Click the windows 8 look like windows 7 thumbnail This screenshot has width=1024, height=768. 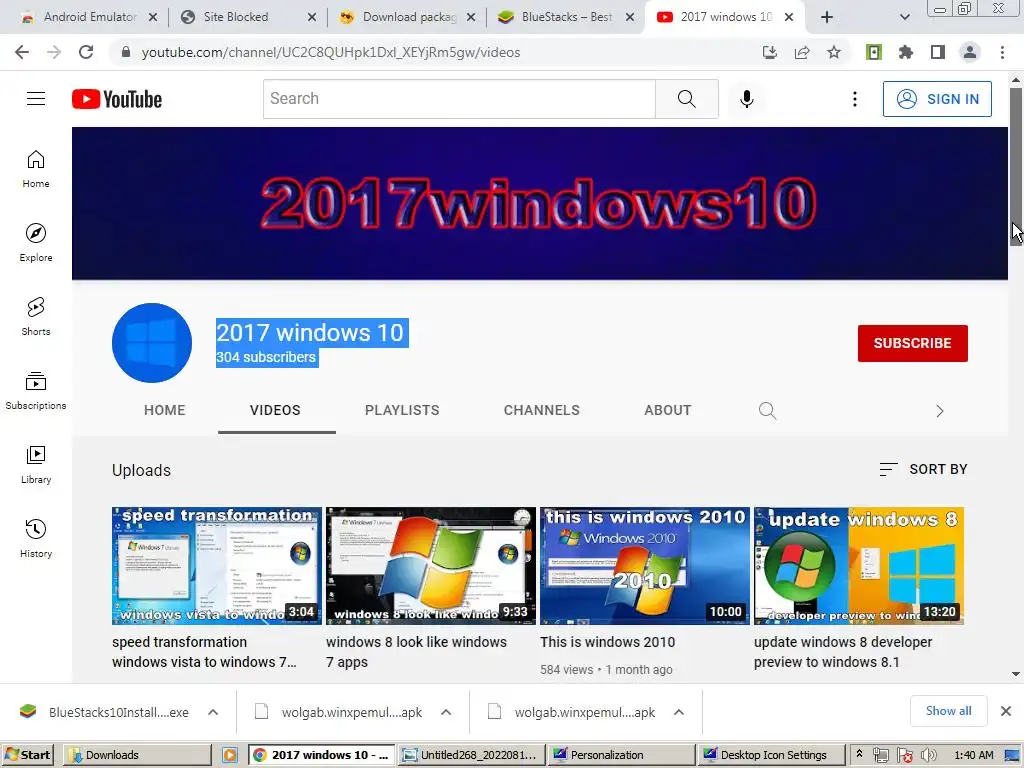[x=430, y=566]
